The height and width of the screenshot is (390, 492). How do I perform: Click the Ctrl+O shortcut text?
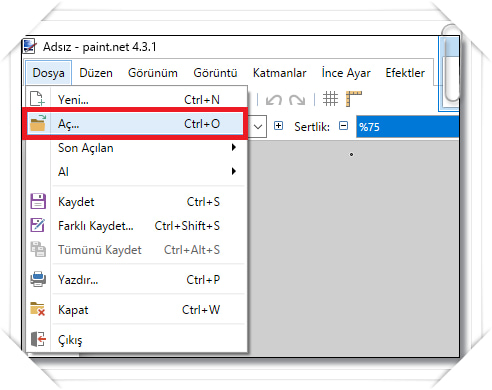[x=202, y=124]
